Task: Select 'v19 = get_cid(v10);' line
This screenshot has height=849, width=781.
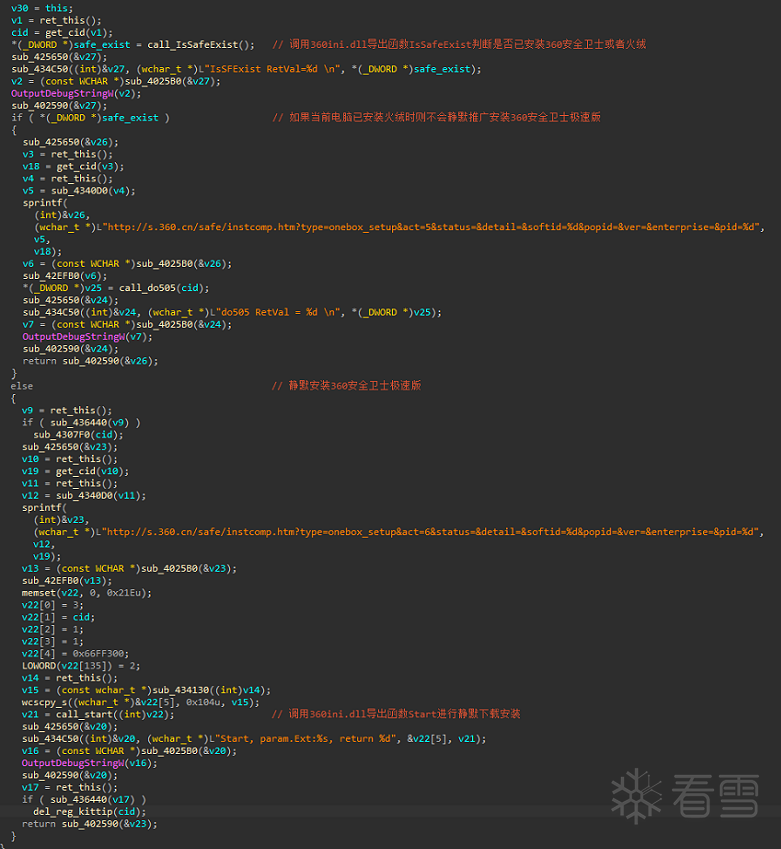Action: (75, 471)
